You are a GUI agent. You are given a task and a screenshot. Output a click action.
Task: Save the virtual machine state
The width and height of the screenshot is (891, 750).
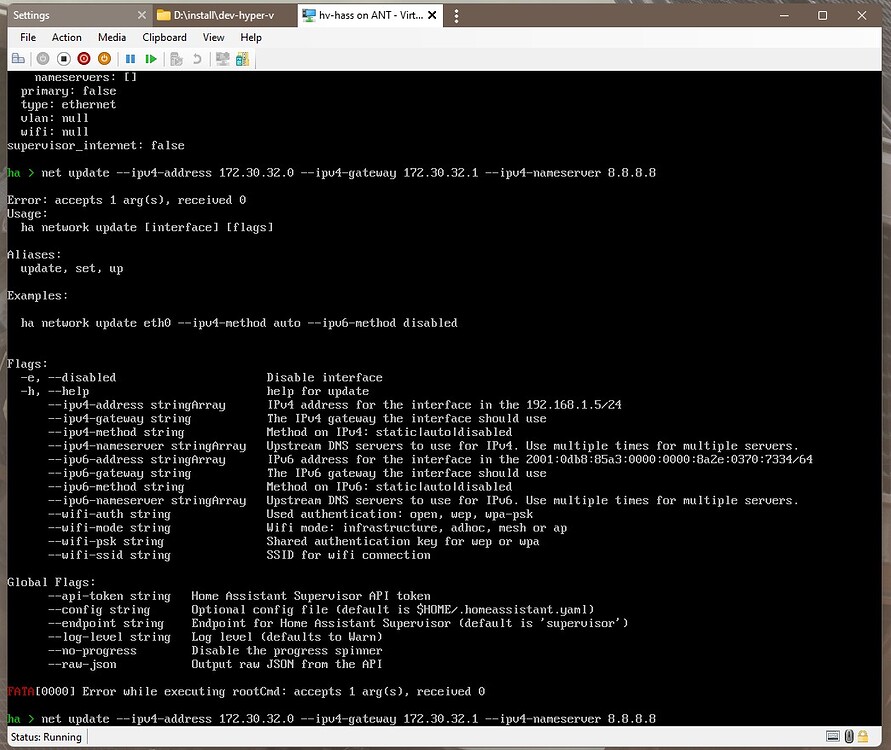click(104, 58)
